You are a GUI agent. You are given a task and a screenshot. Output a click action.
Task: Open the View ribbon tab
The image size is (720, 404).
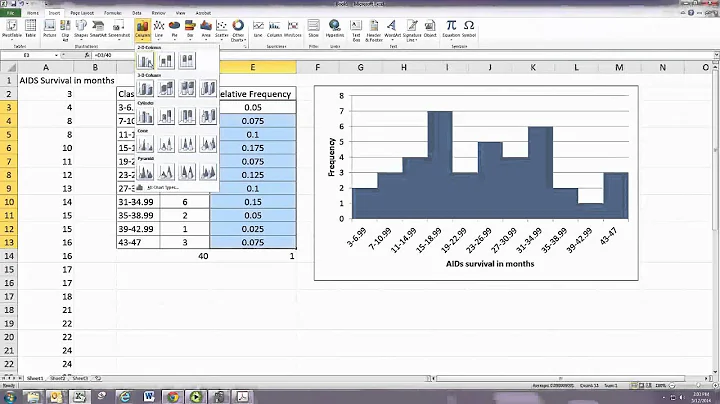coord(181,13)
